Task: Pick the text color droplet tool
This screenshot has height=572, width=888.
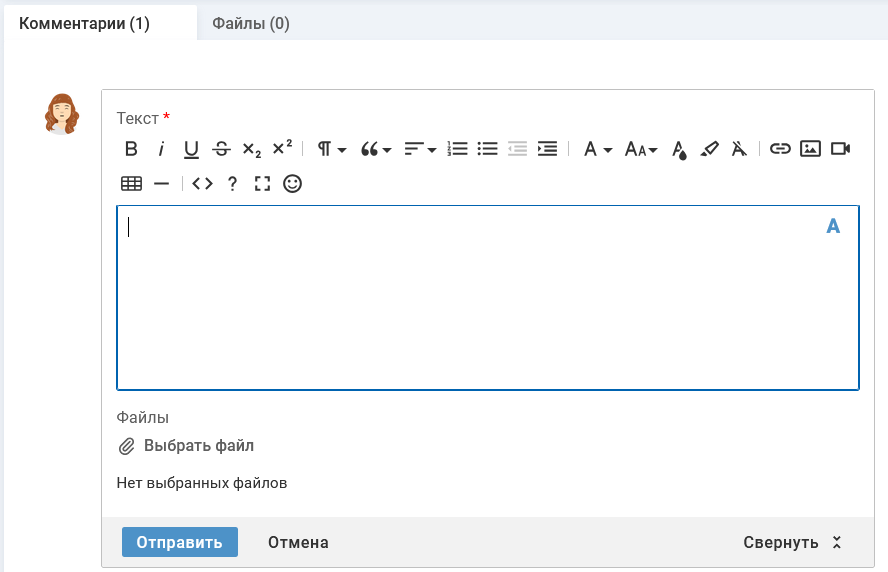Action: coord(679,149)
